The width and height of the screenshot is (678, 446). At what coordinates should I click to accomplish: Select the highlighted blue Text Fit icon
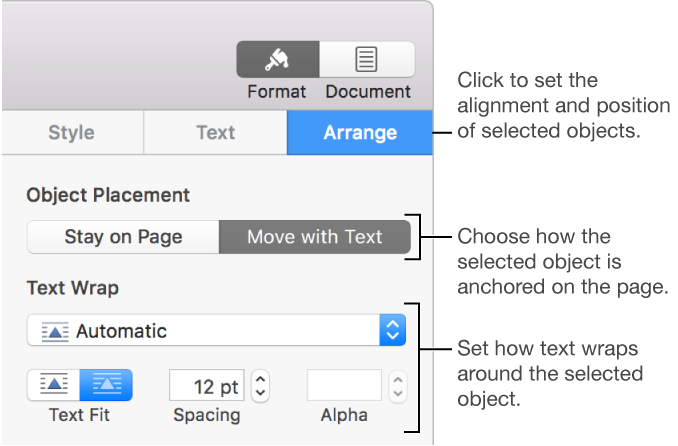coord(106,385)
